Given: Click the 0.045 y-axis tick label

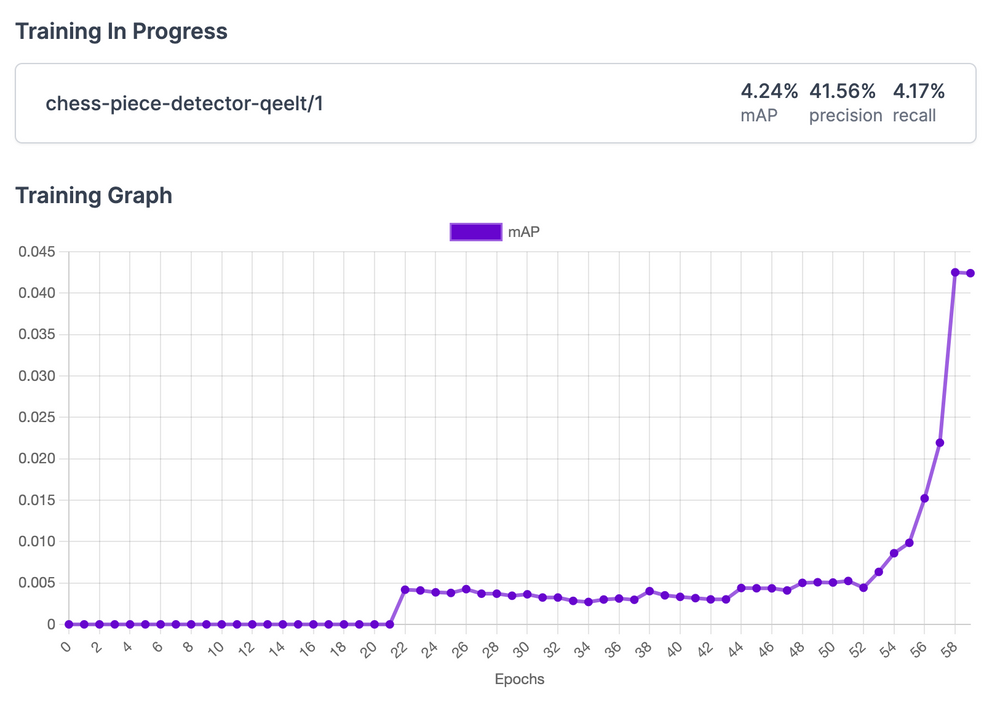Looking at the screenshot, I should point(38,252).
